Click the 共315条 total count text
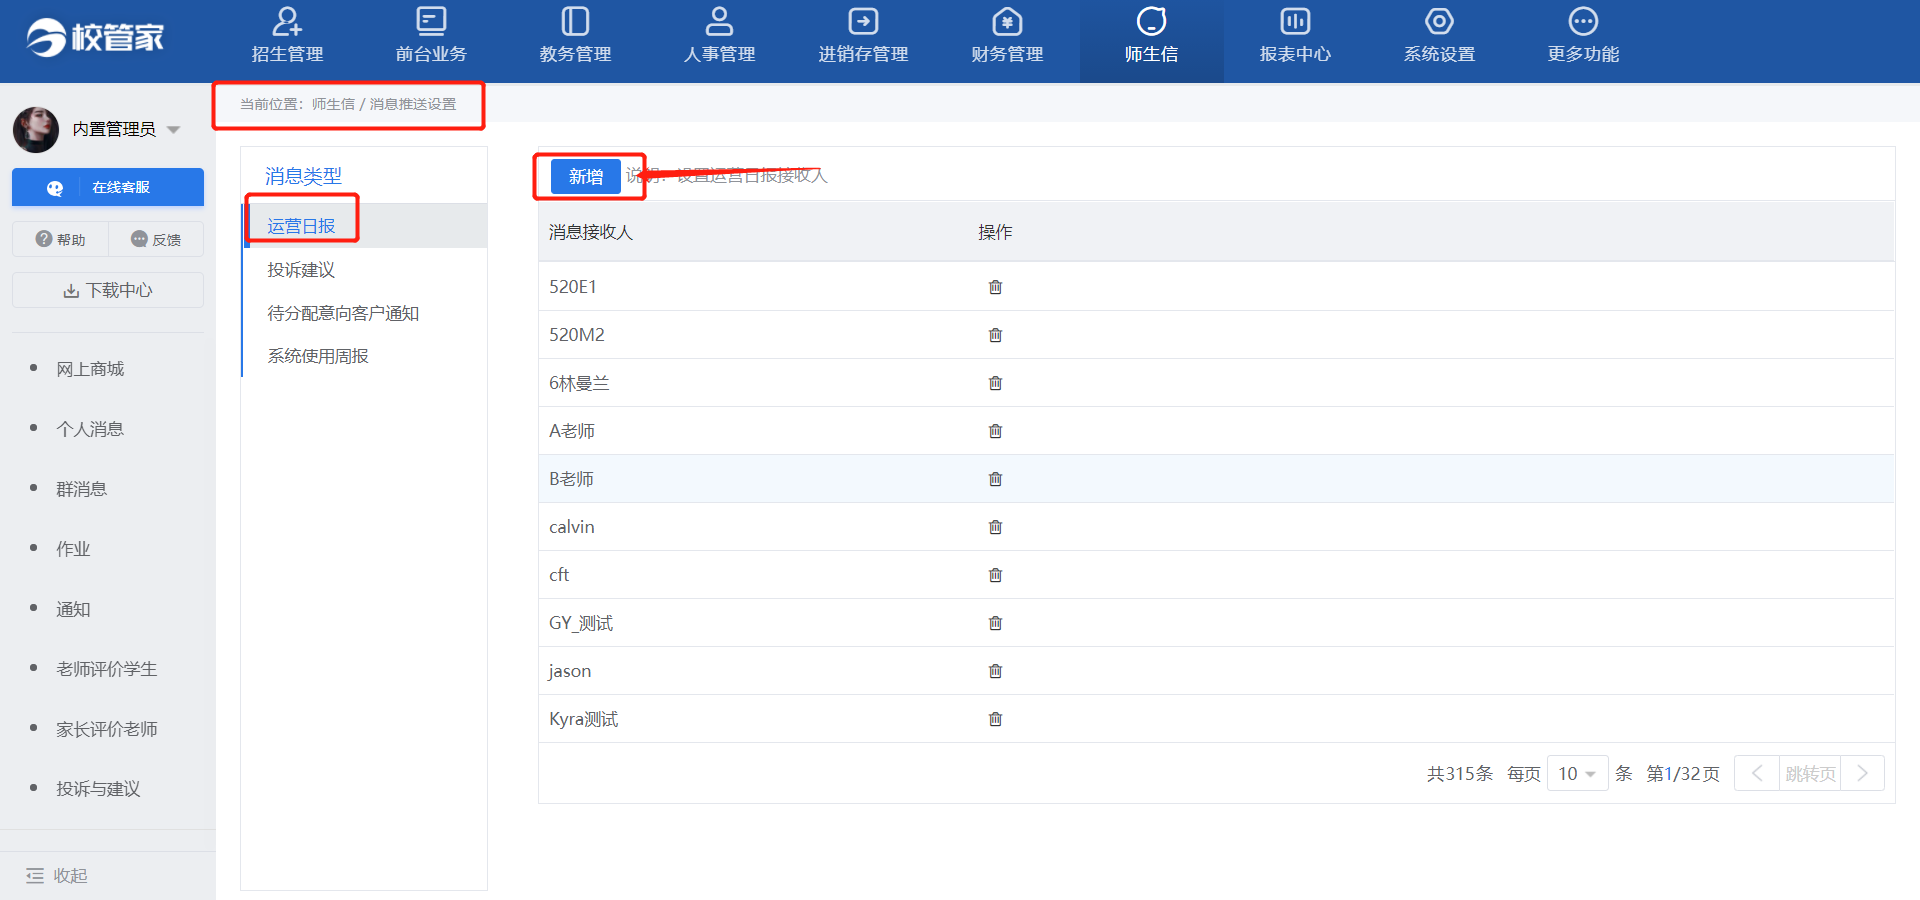The image size is (1920, 900). pos(1459,774)
